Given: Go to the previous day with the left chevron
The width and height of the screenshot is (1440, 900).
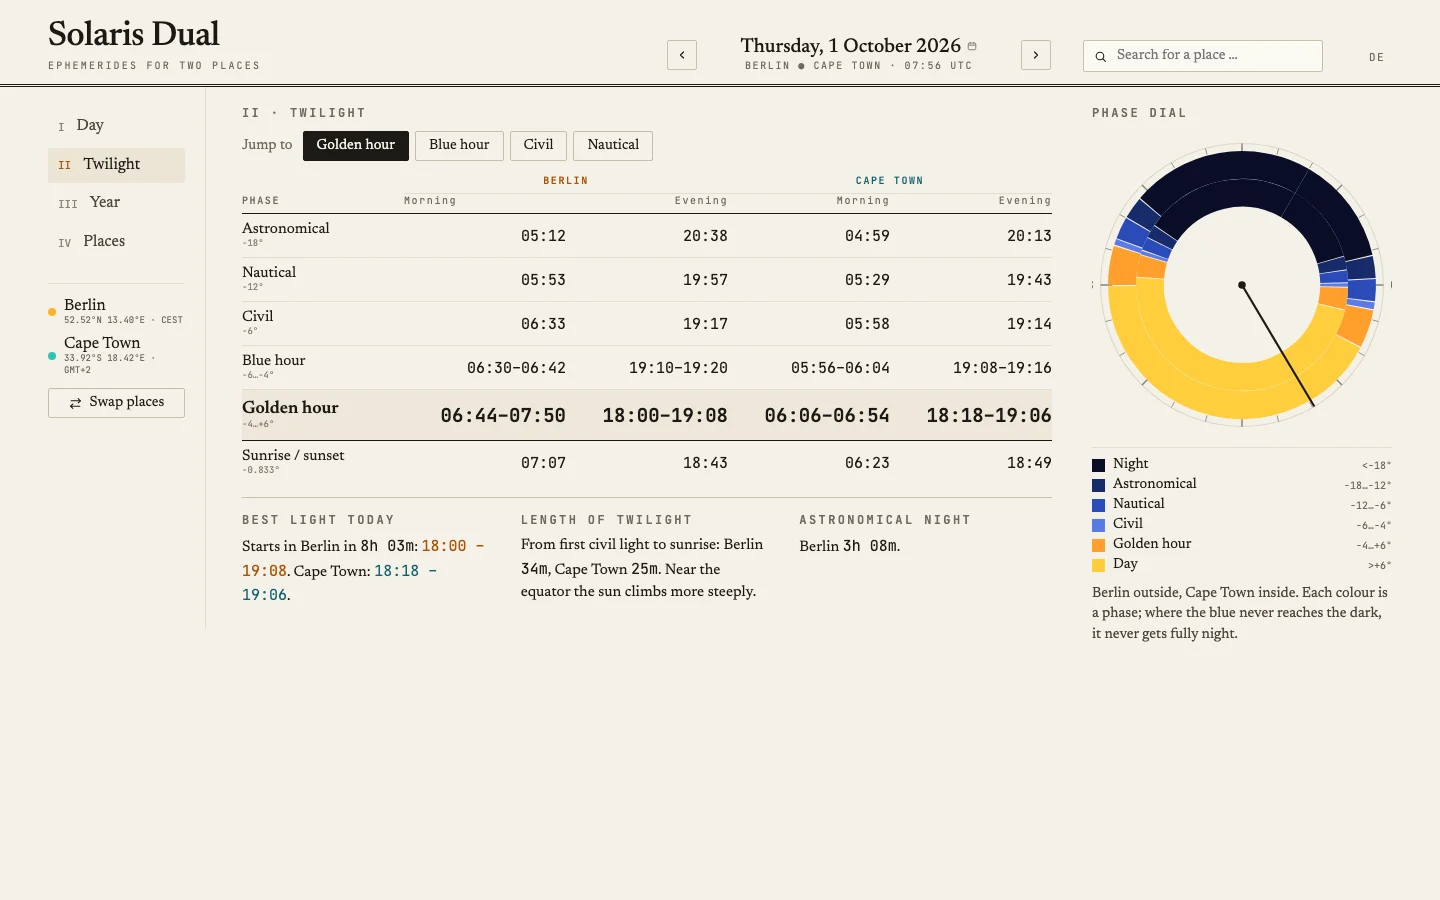Looking at the screenshot, I should point(682,55).
